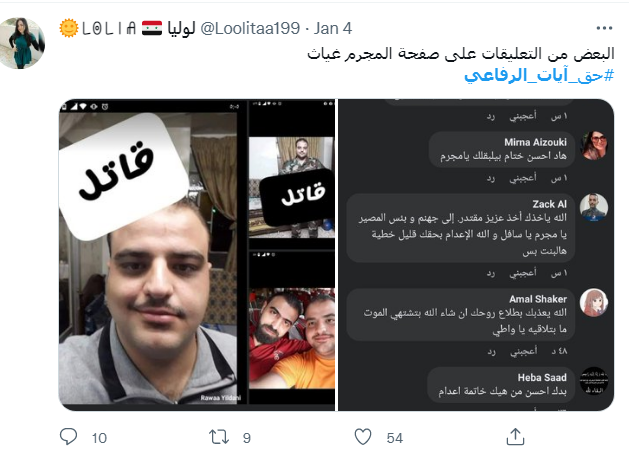Open the dark-mode comments screenshot image

(x=476, y=255)
